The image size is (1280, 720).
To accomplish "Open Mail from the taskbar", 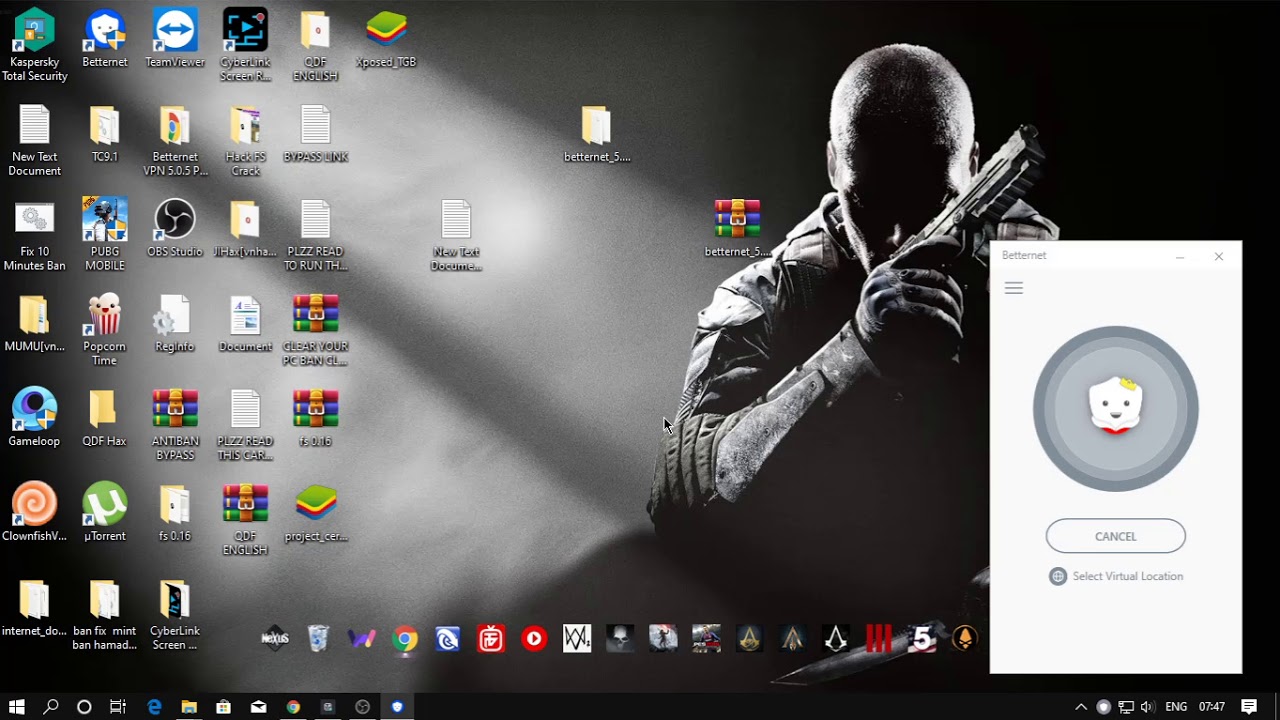I will (x=258, y=706).
